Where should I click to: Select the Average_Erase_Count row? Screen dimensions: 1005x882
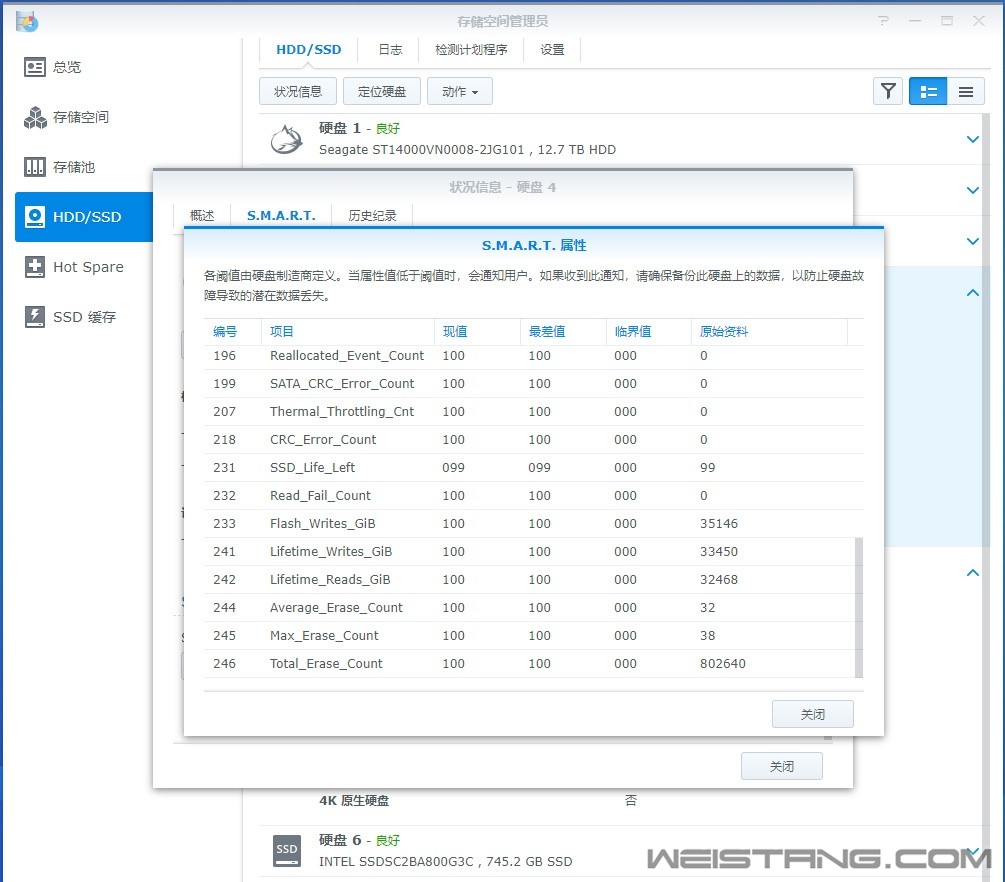(x=529, y=608)
